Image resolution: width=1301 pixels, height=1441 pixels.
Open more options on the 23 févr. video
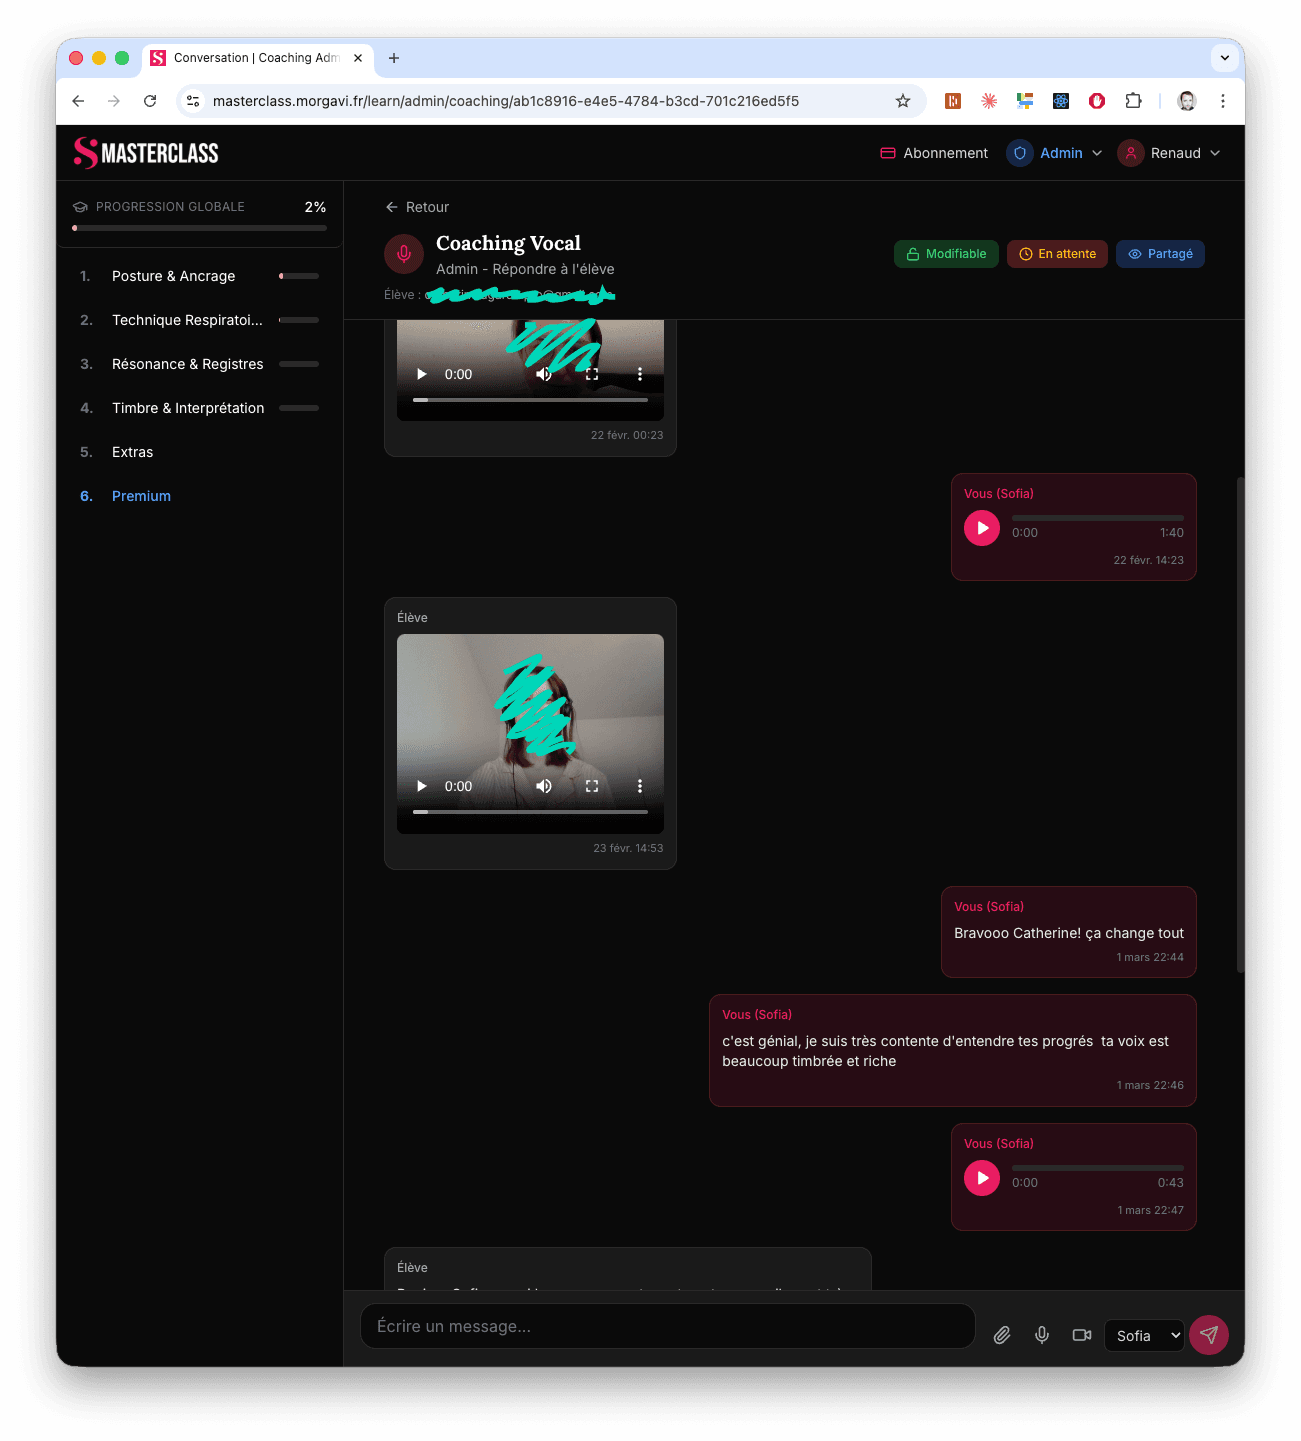point(640,786)
